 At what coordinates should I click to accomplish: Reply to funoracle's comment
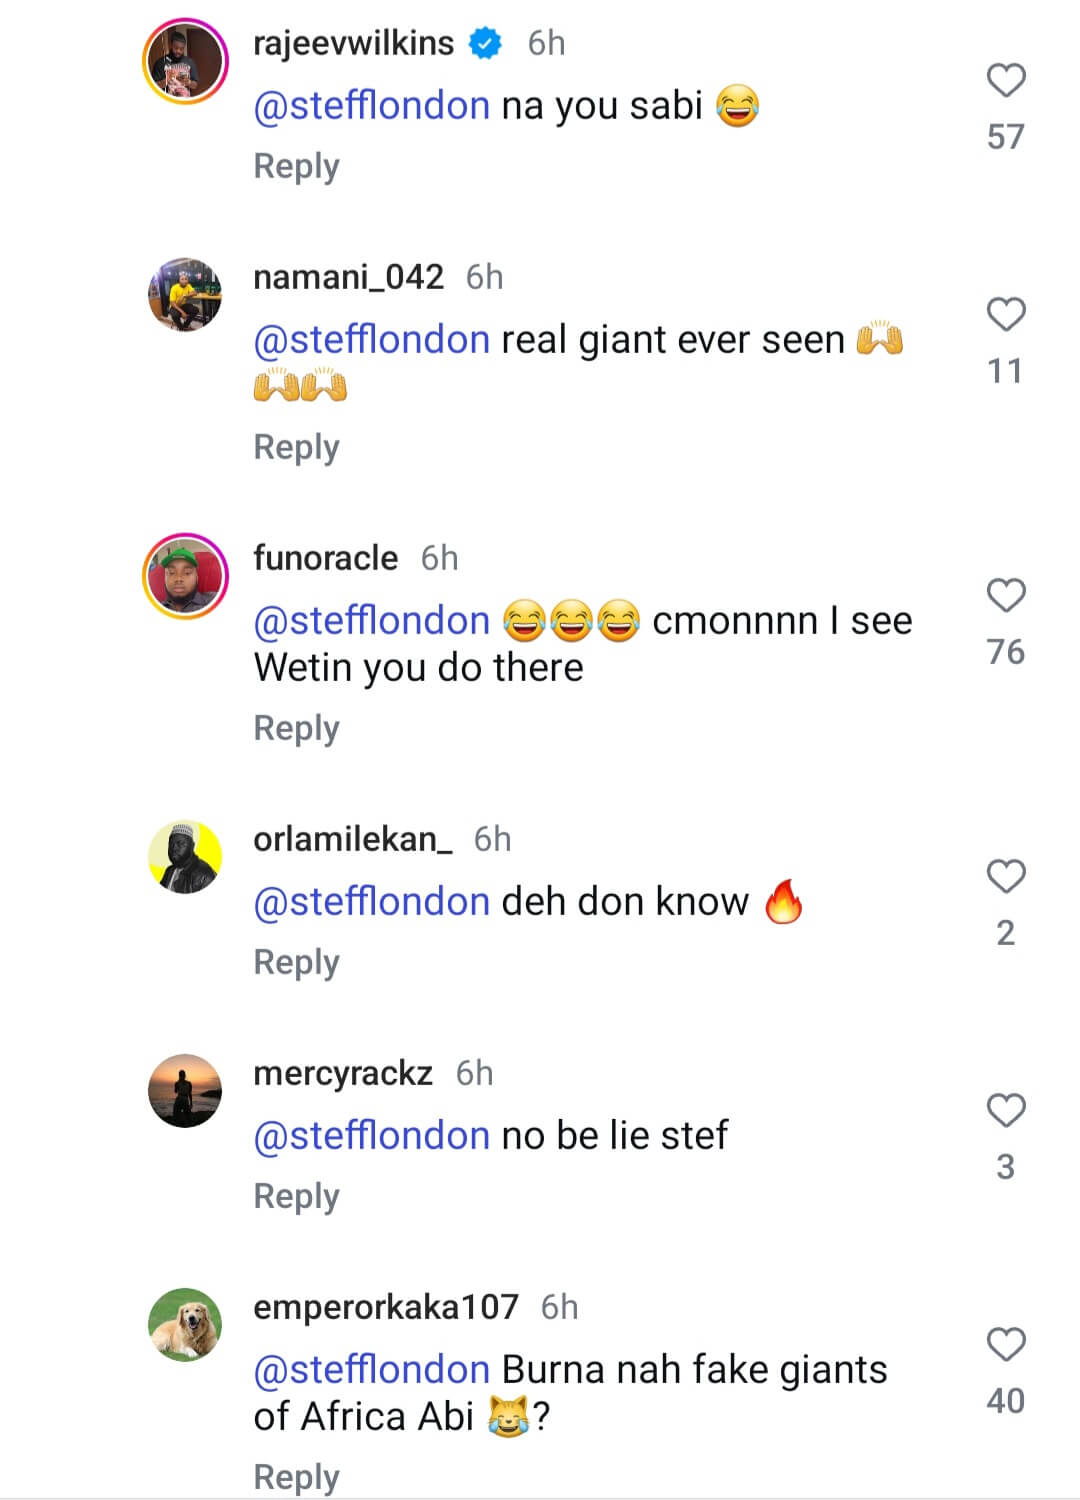point(296,728)
